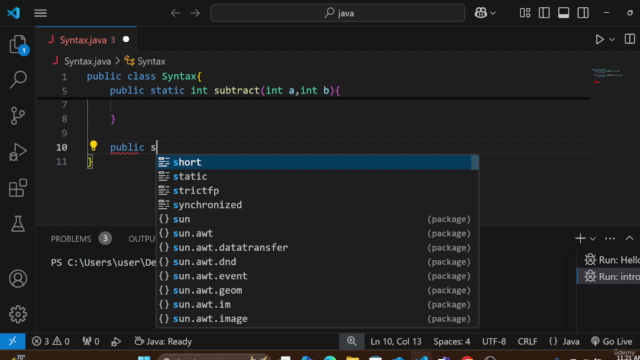The image size is (640, 360).
Task: Open the Manage gear menu
Action: [x=18, y=314]
